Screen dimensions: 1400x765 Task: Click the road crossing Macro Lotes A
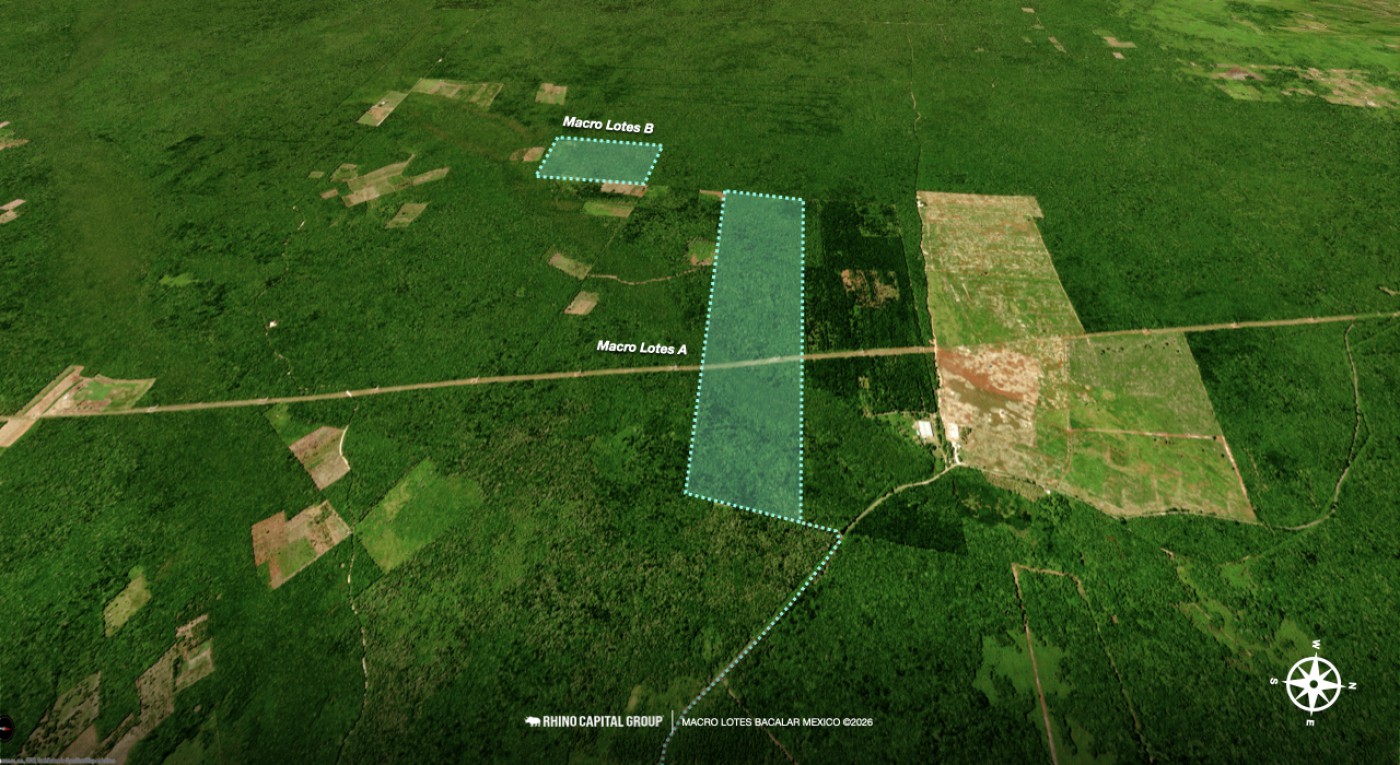[x=752, y=362]
